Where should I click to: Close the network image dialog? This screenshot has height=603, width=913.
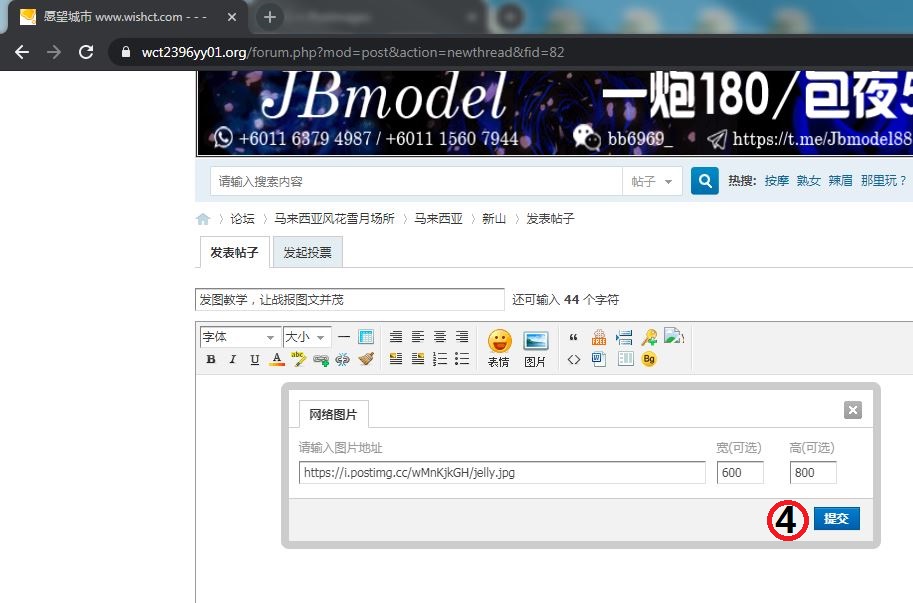(853, 410)
